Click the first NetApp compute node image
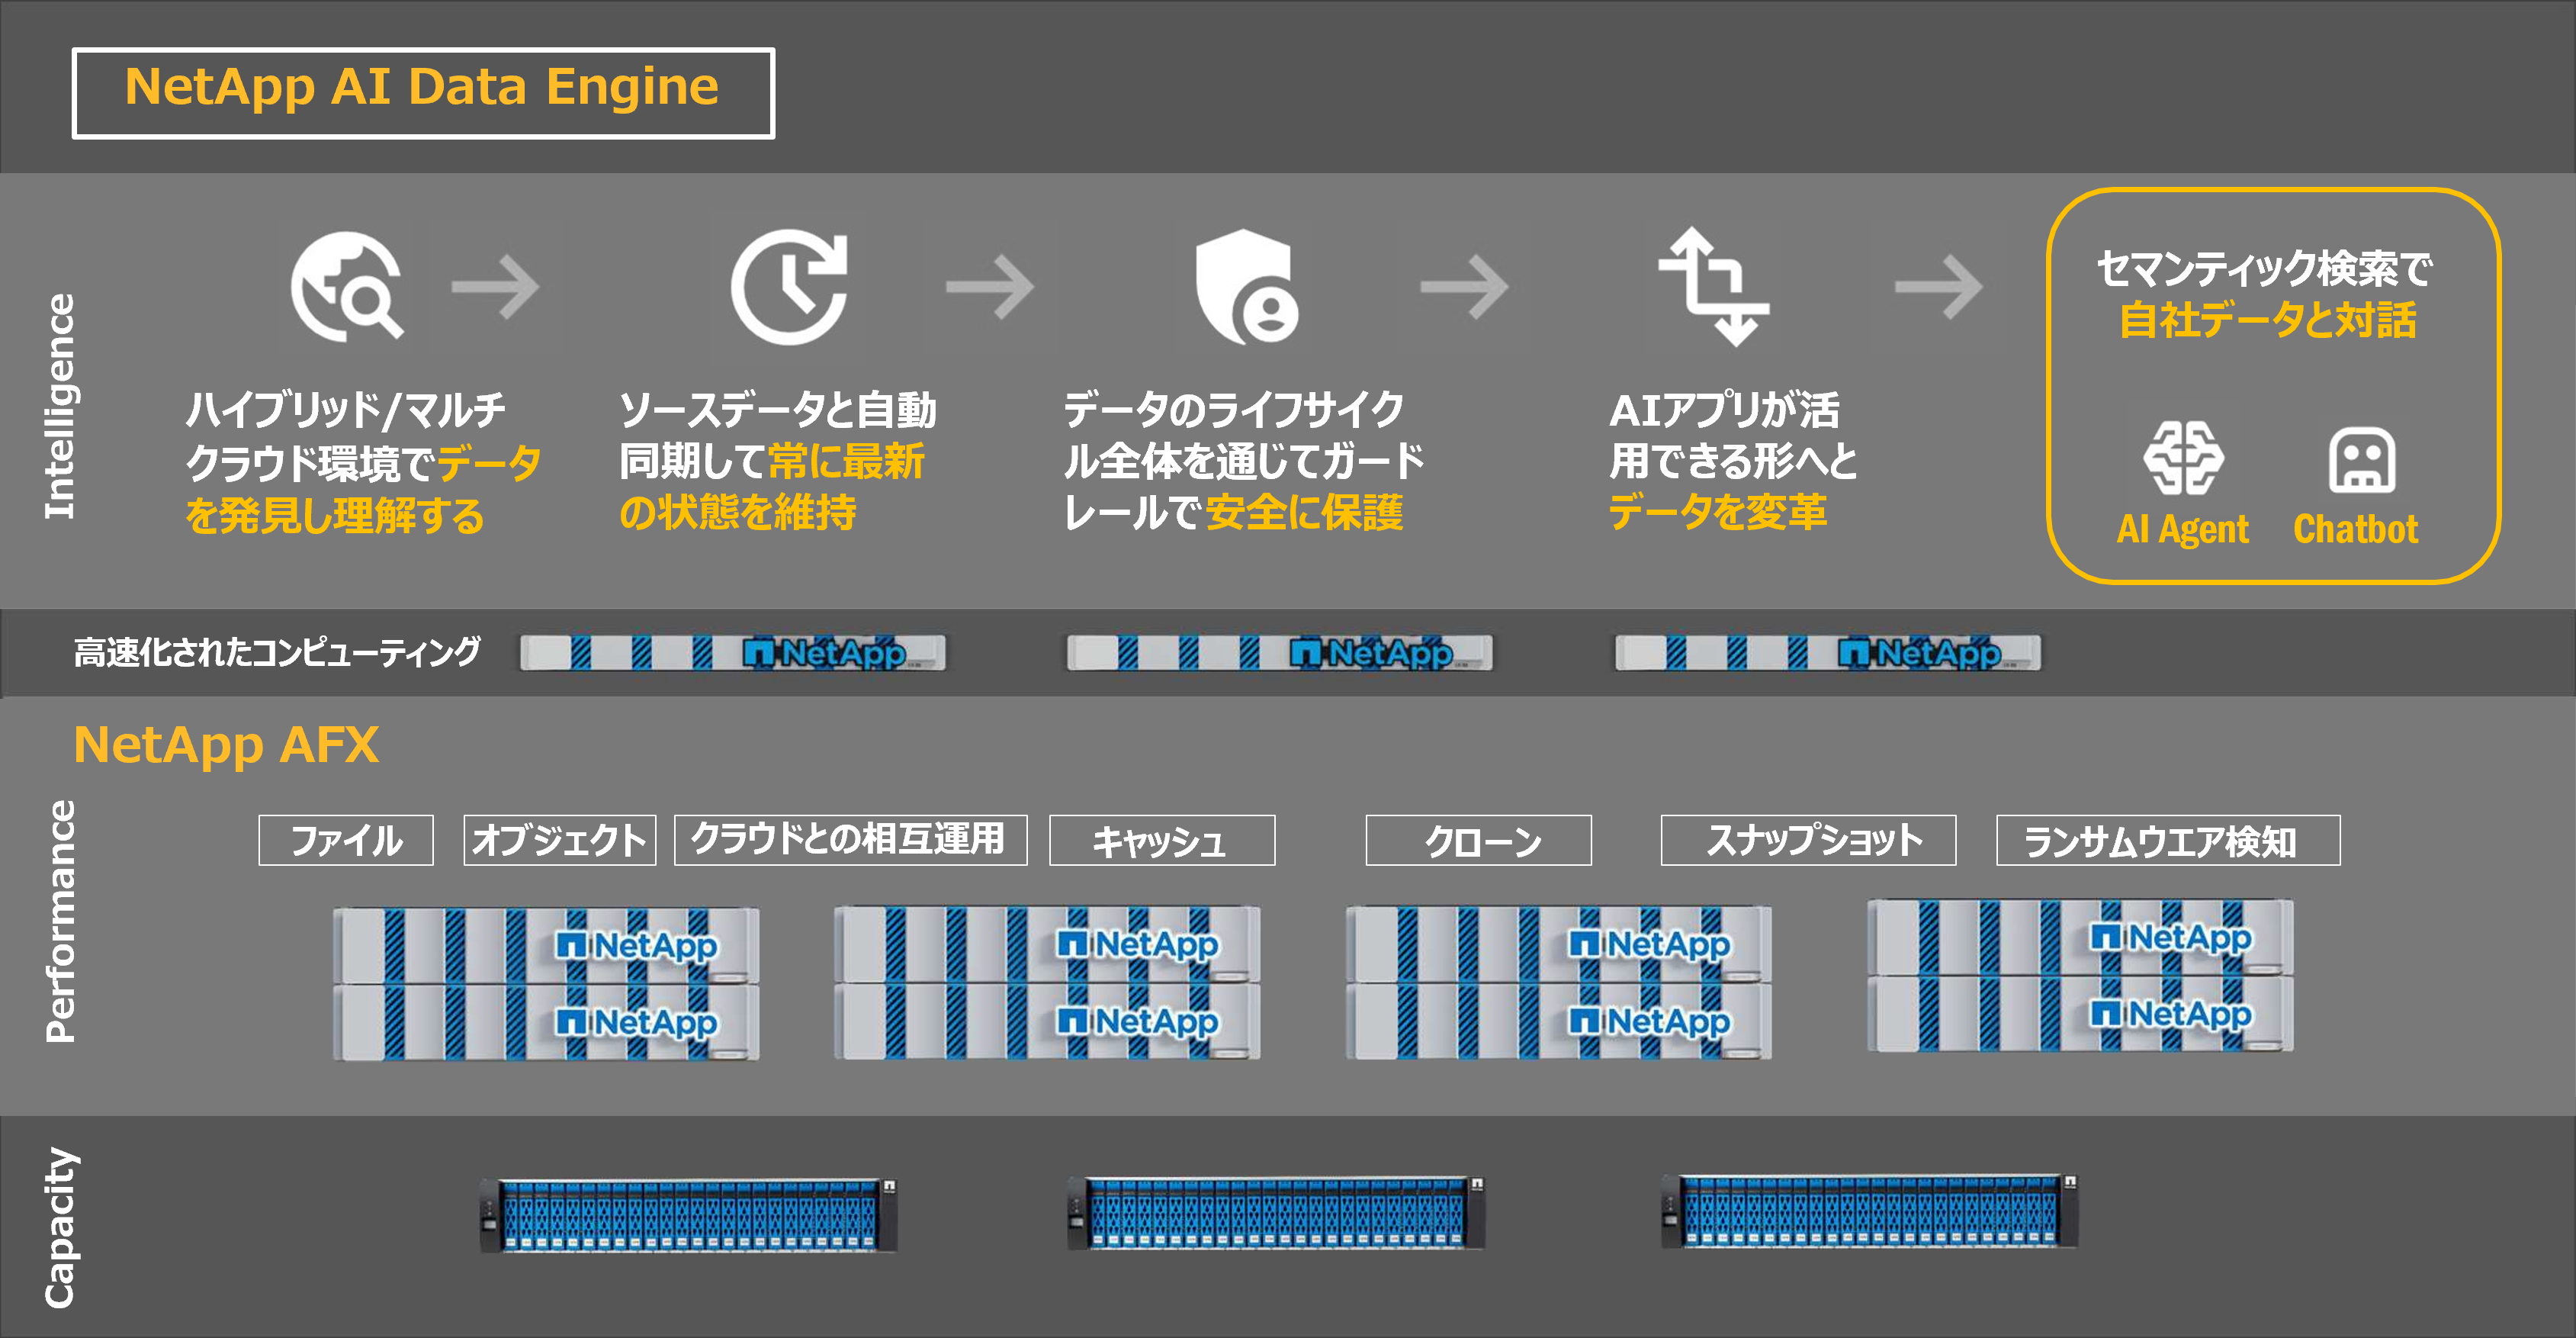The image size is (2576, 1338). [732, 653]
